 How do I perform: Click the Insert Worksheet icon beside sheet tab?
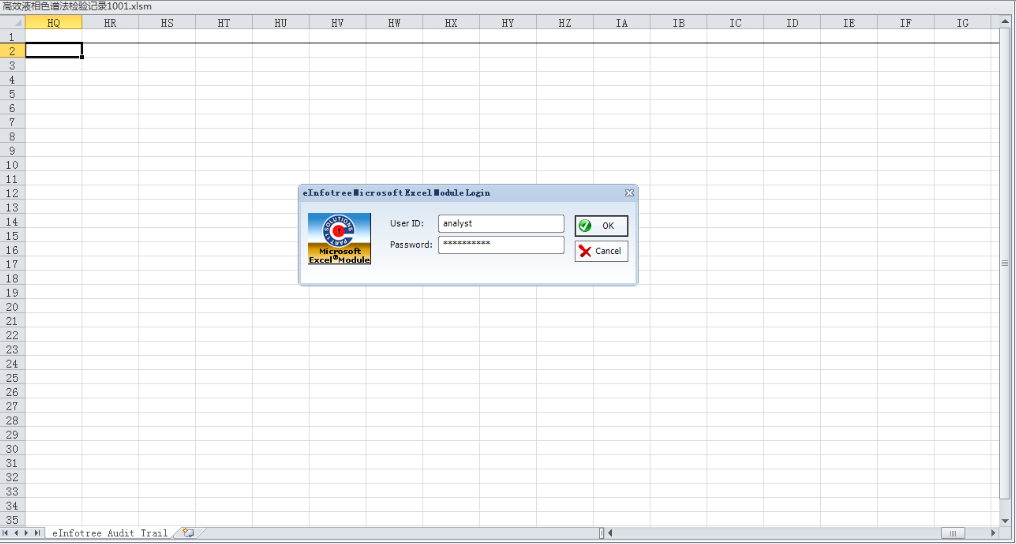(187, 533)
